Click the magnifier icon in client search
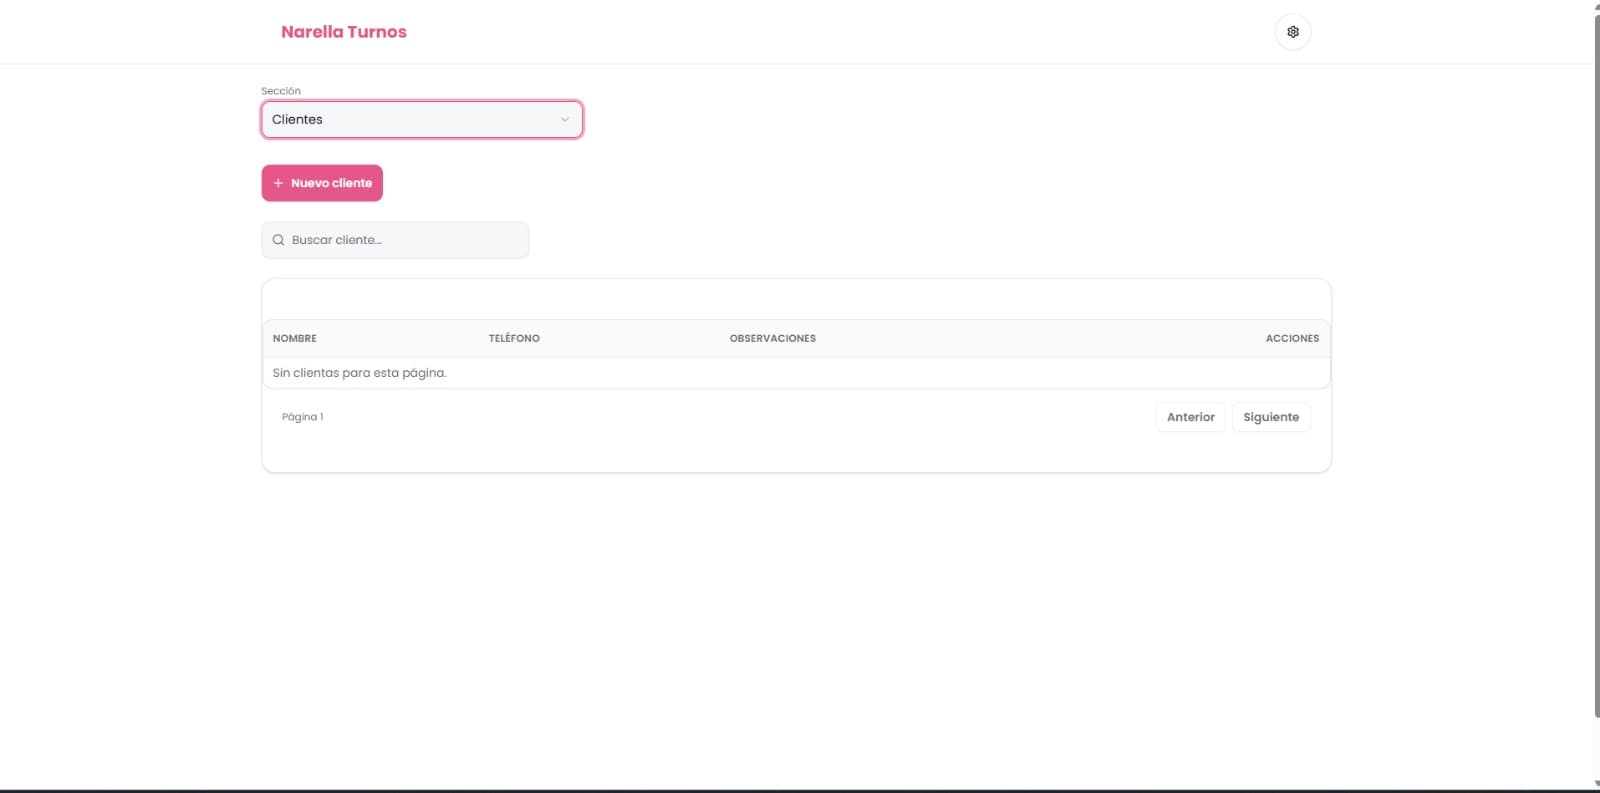This screenshot has width=1600, height=793. click(x=278, y=240)
